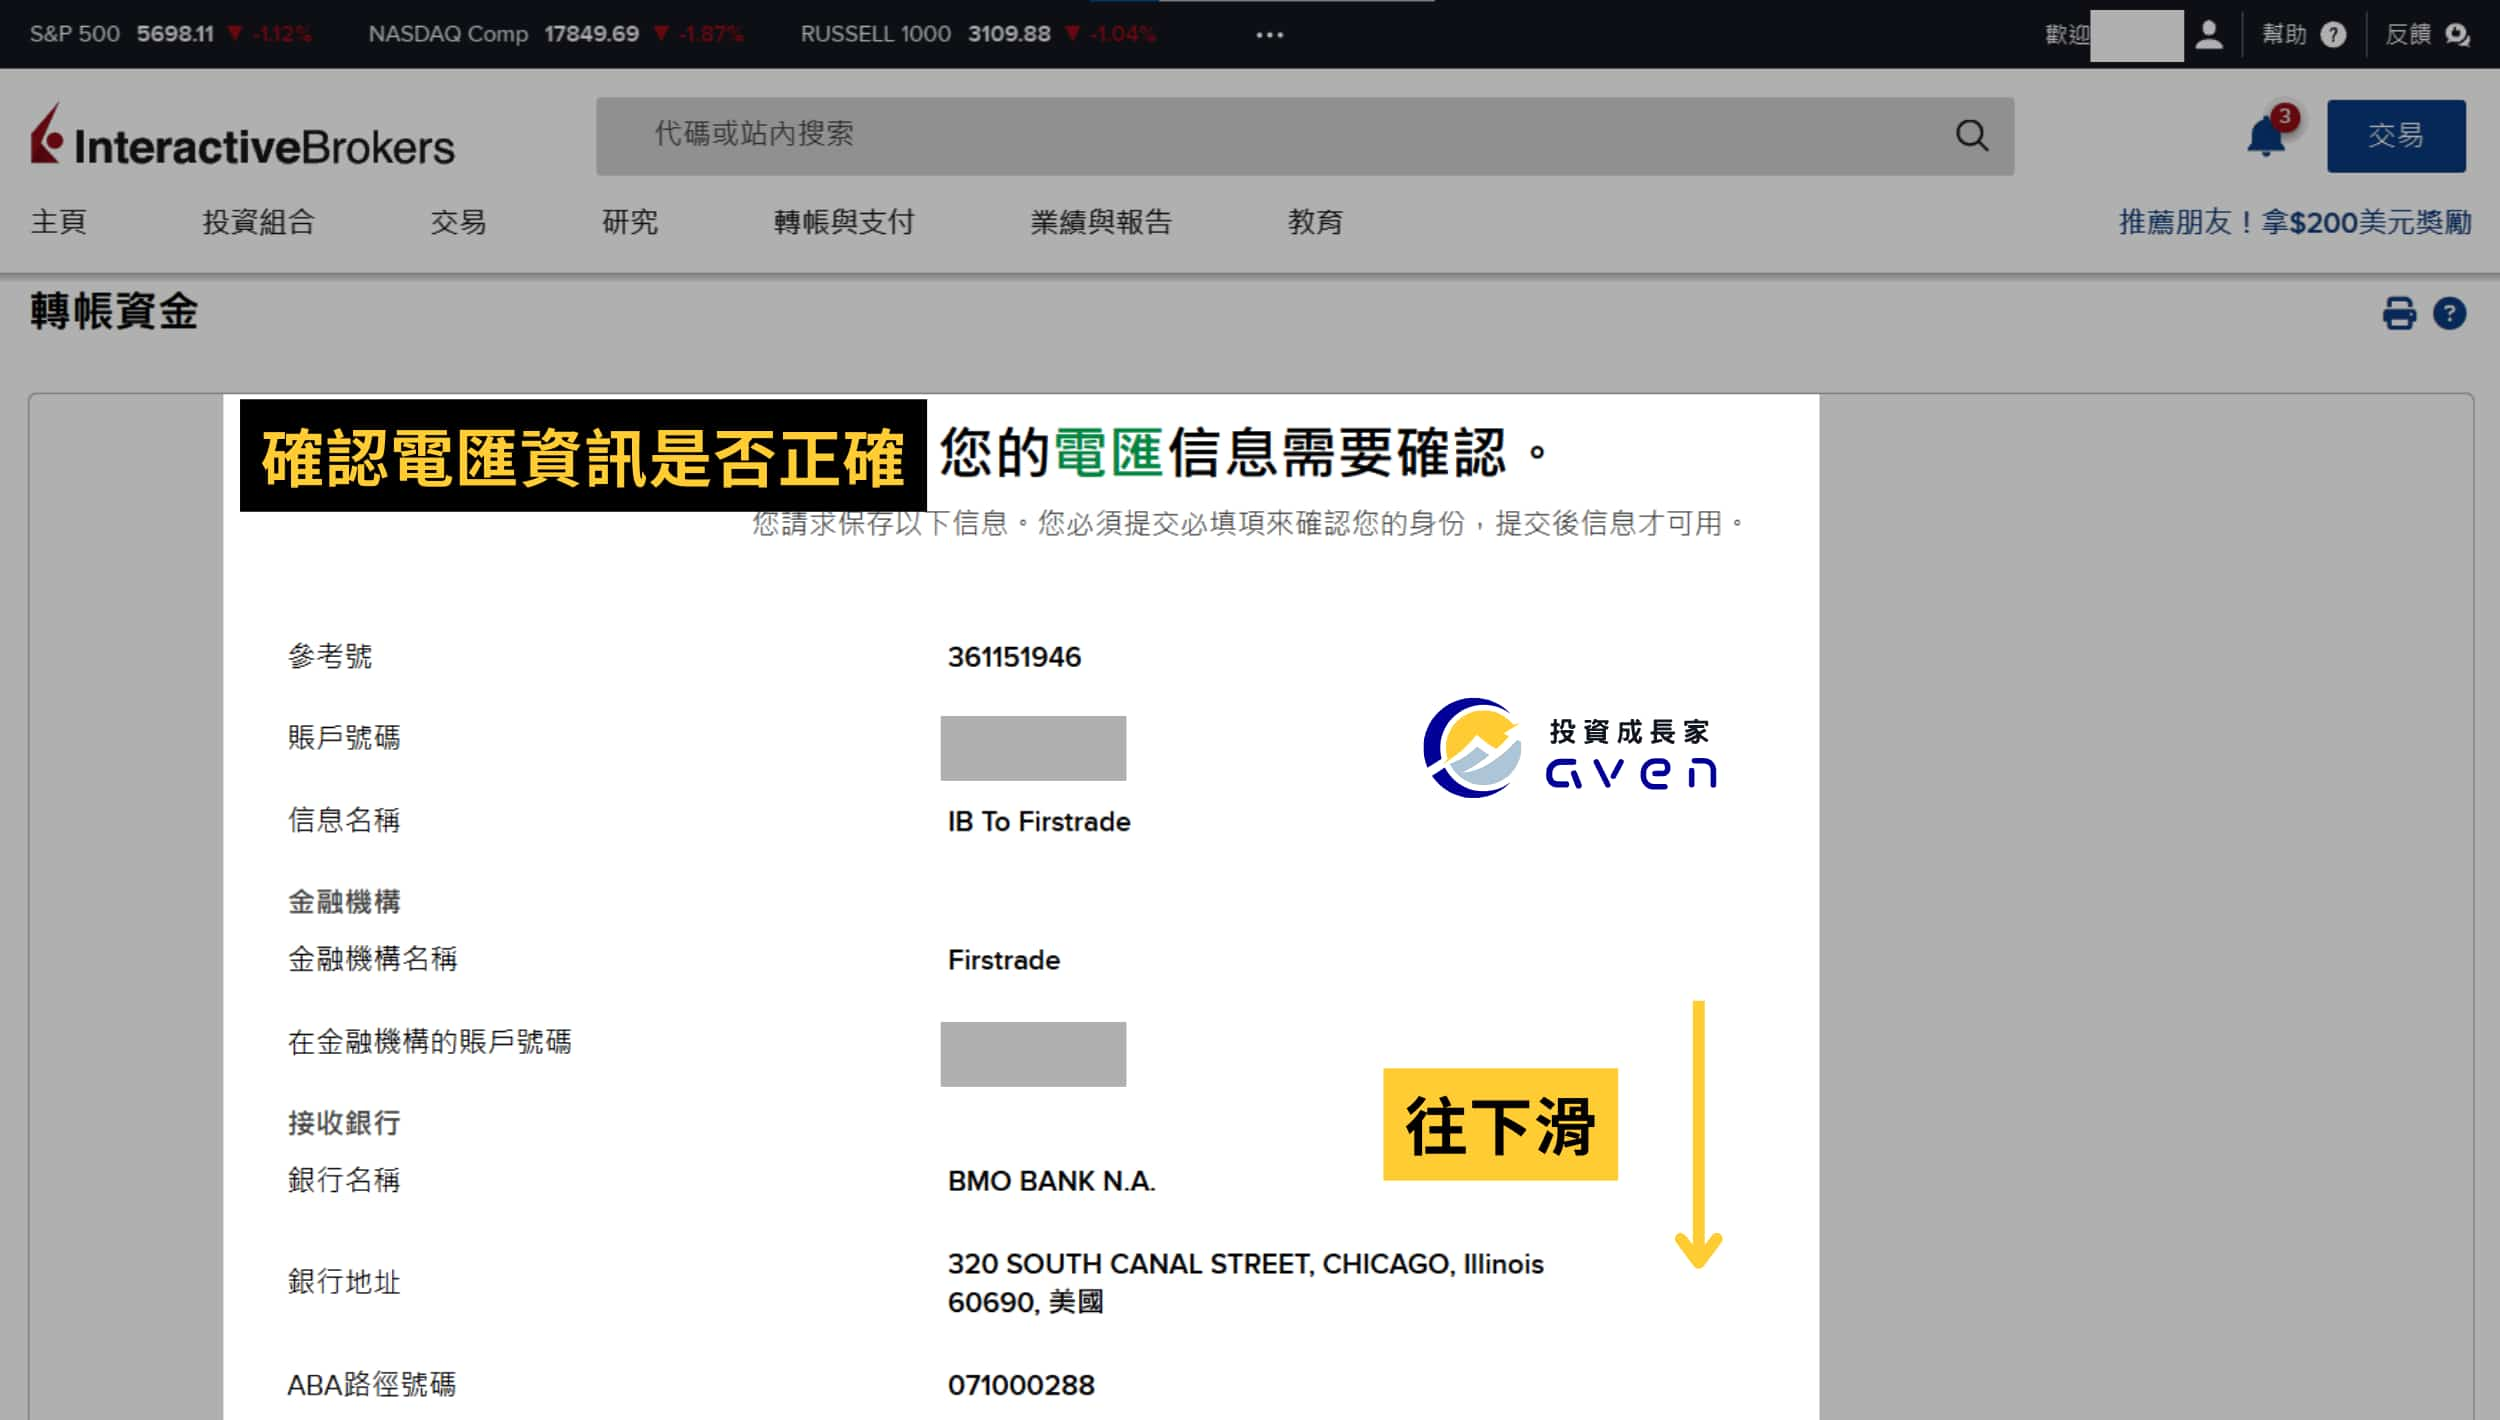Click the 轉帳資金 page heading

pos(114,311)
